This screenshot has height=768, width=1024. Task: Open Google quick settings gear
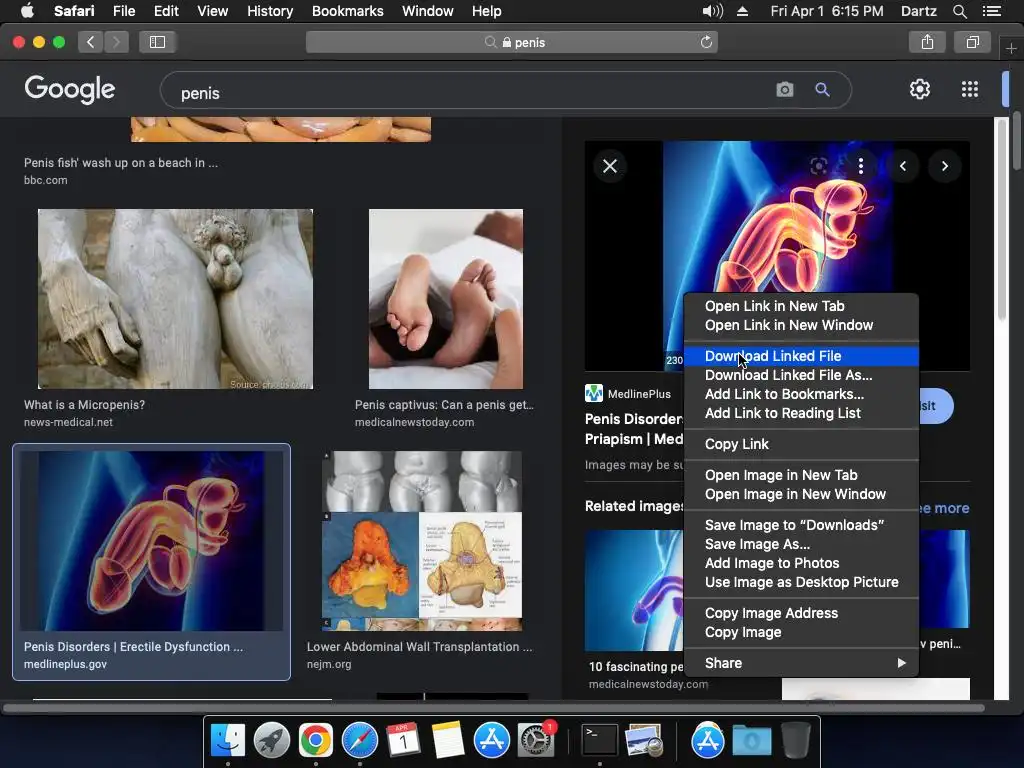point(920,89)
